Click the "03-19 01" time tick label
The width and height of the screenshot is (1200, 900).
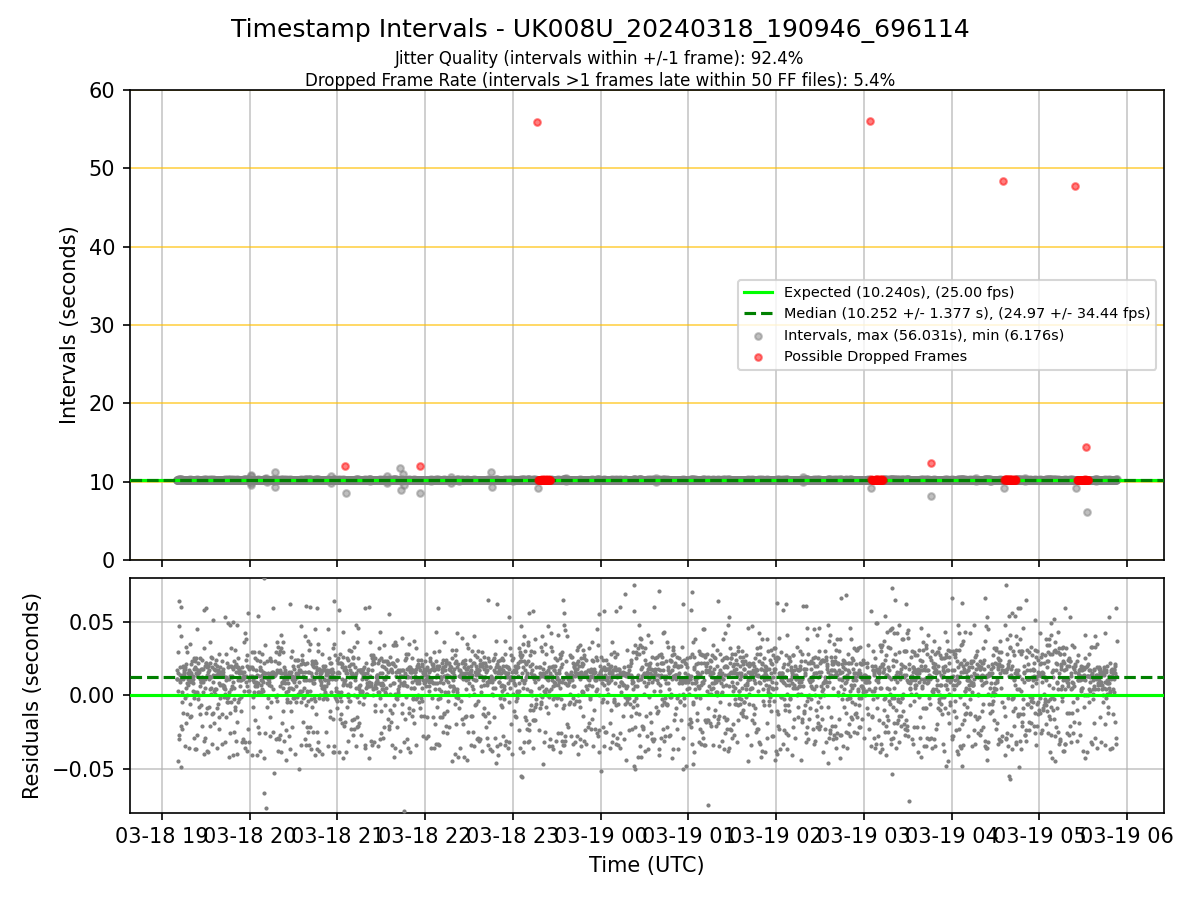[x=688, y=834]
